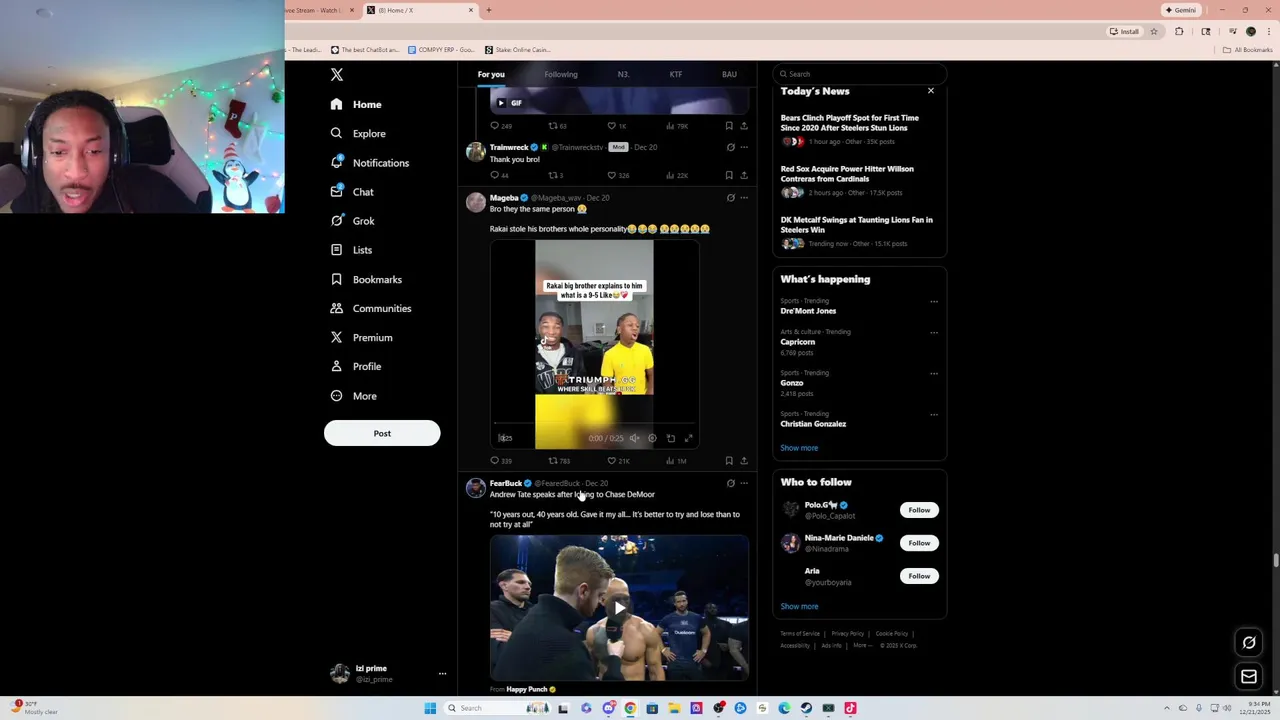
Task: Open a new Chrome tab
Action: pos(489,10)
